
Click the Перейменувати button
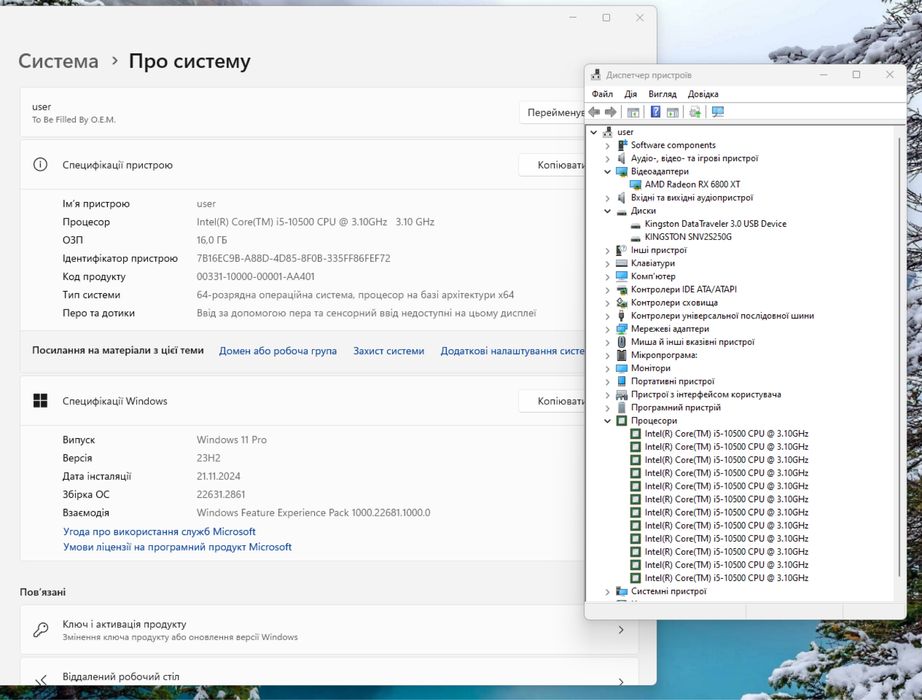553,113
